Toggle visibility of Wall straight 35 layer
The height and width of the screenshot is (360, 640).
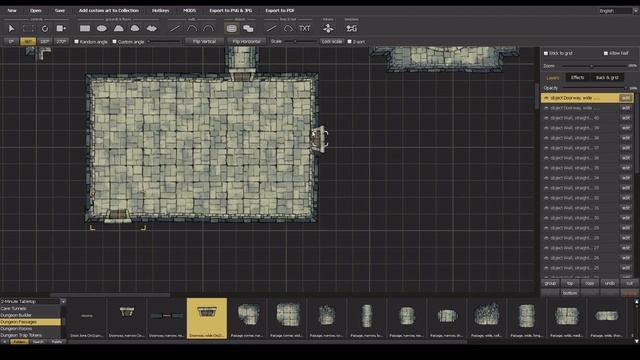(x=546, y=168)
